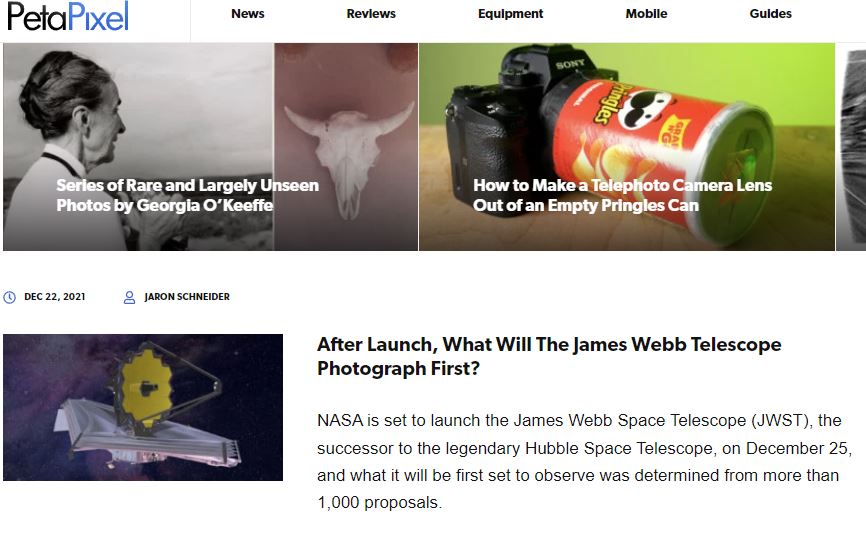Open the James Webb Telescope article title
Screen dimensions: 866x539
pyautogui.click(x=549, y=356)
